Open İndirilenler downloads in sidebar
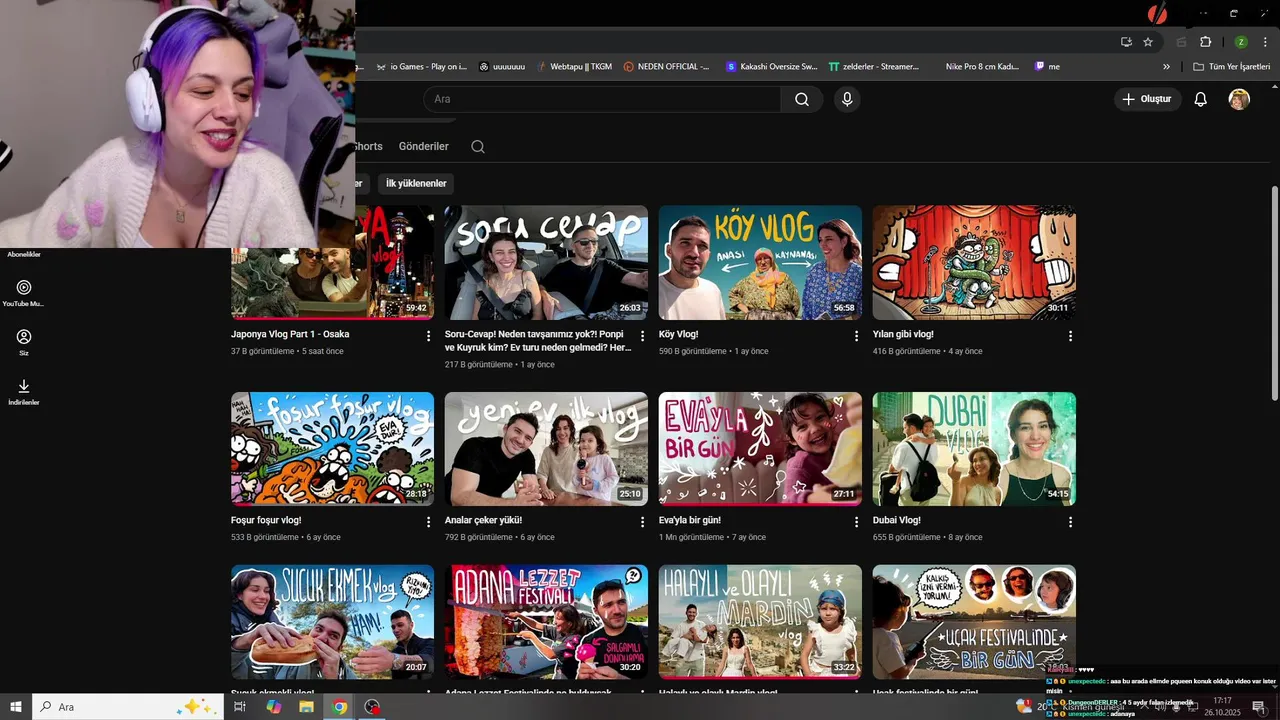Image resolution: width=1280 pixels, height=720 pixels. click(24, 391)
